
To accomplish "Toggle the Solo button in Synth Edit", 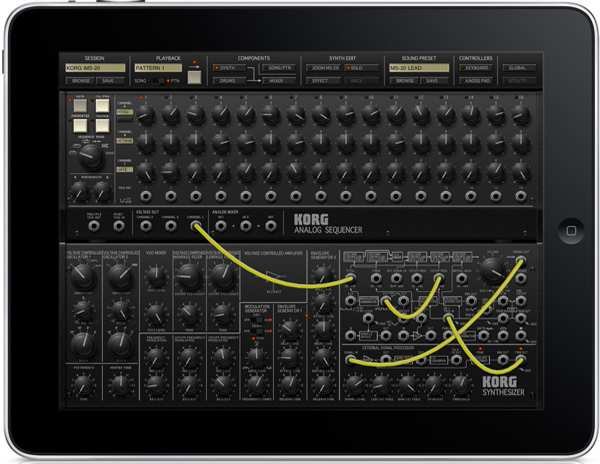I will point(362,68).
